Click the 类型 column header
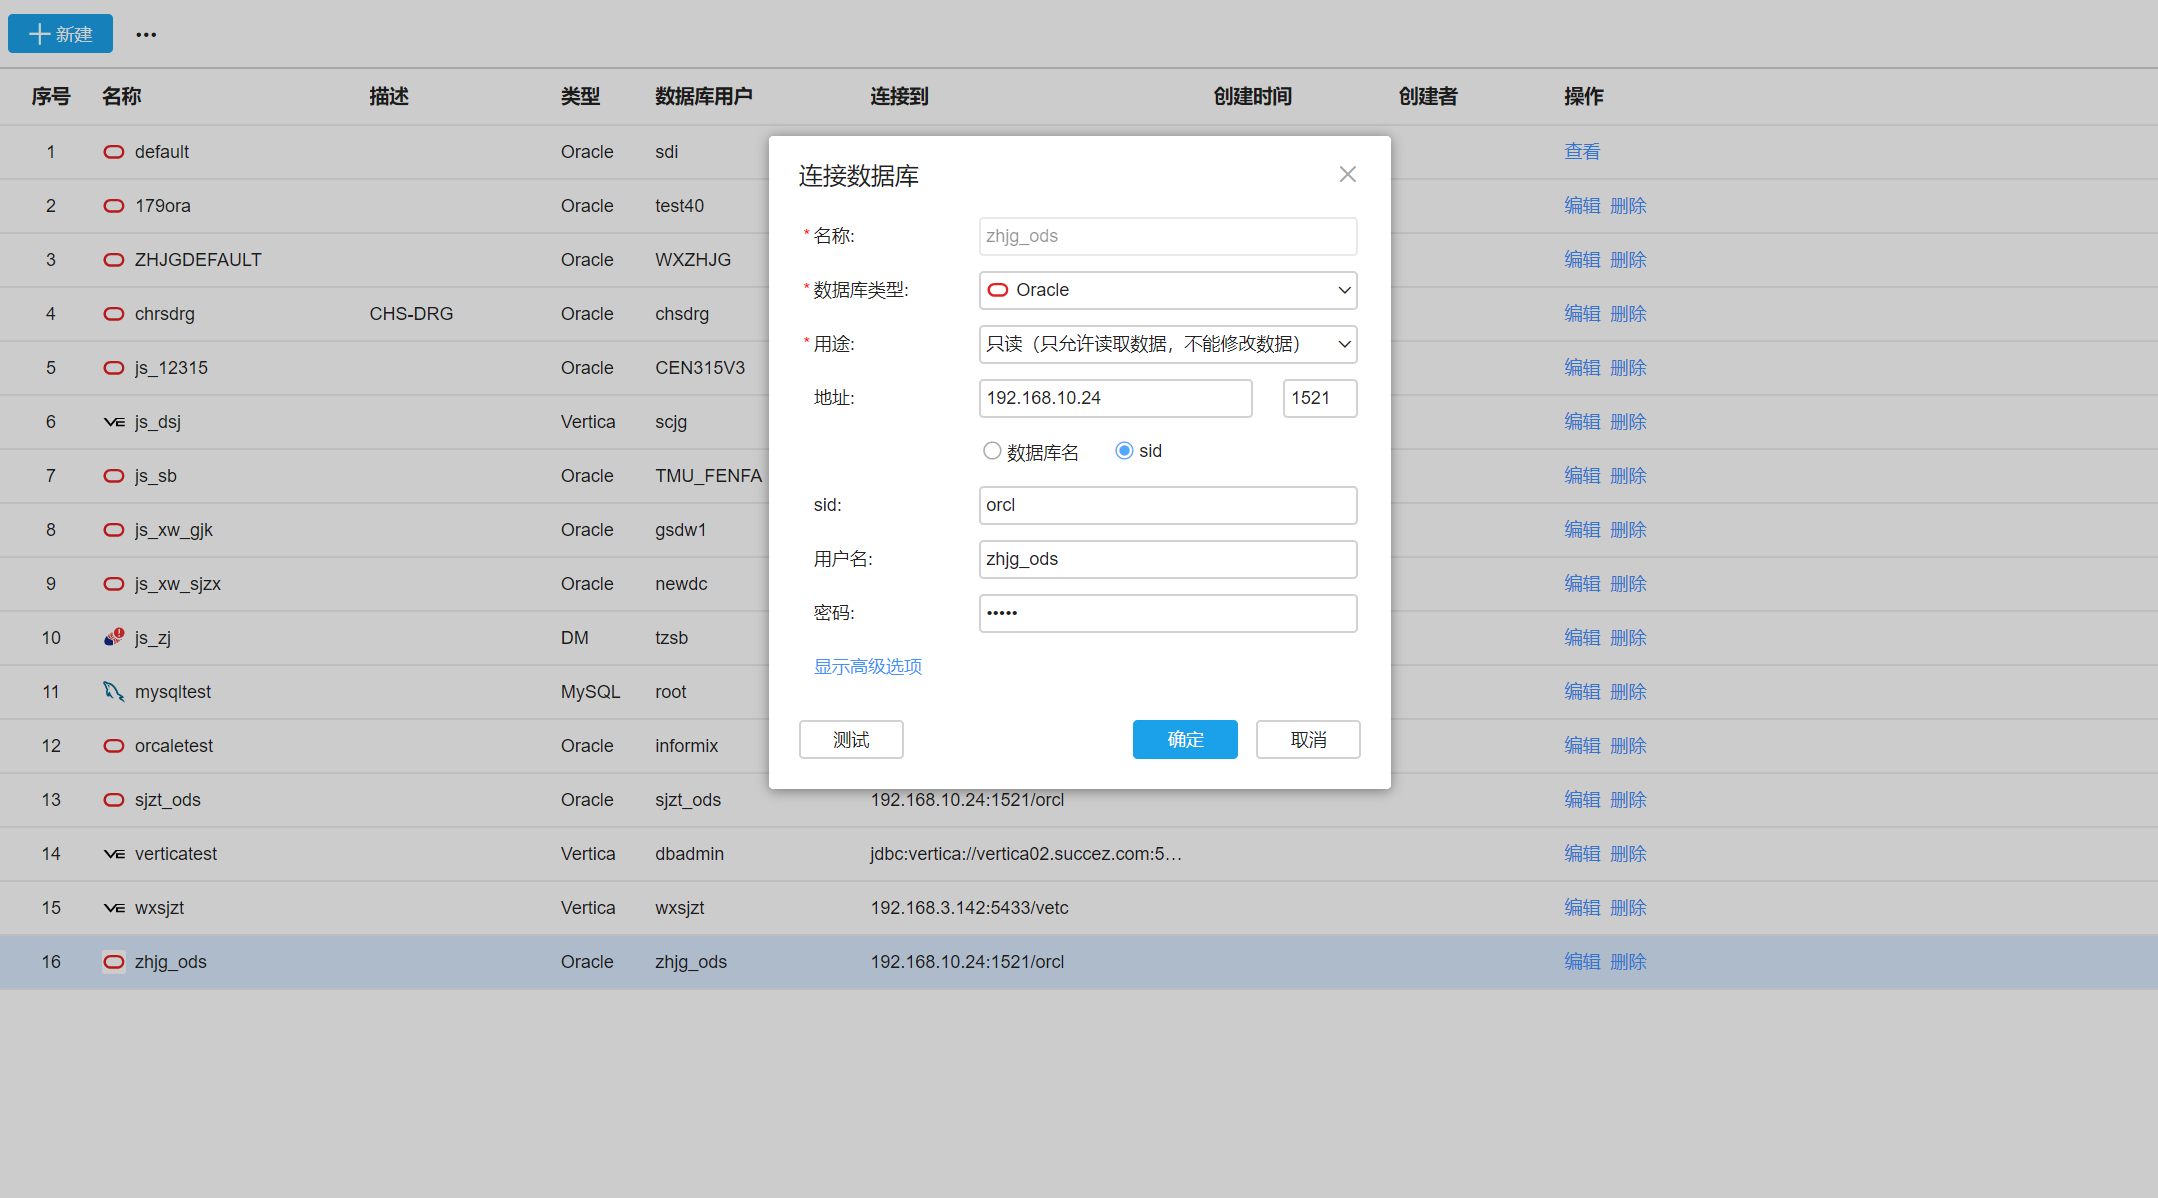 tap(580, 96)
